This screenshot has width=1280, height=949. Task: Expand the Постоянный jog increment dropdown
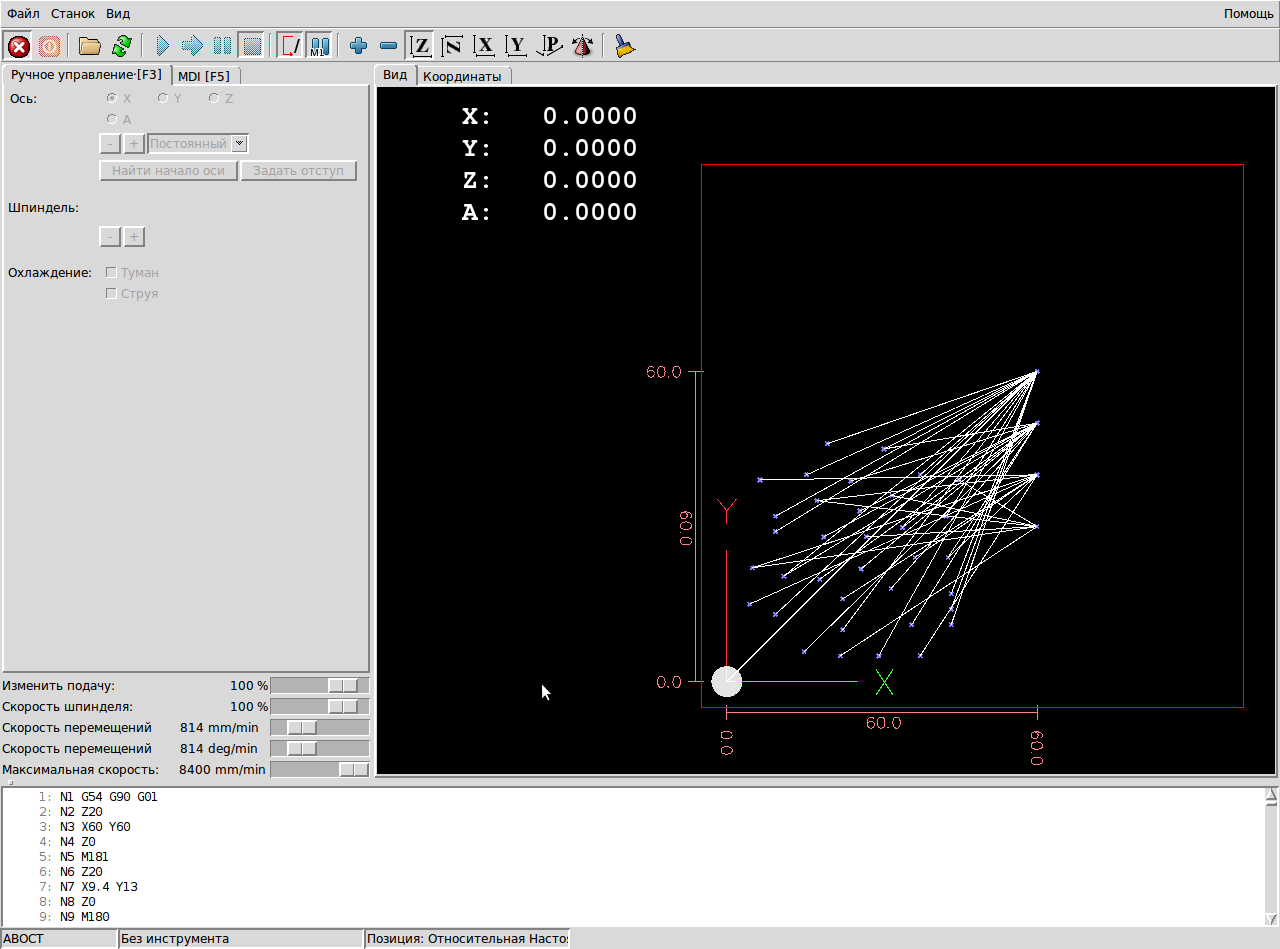[x=239, y=143]
